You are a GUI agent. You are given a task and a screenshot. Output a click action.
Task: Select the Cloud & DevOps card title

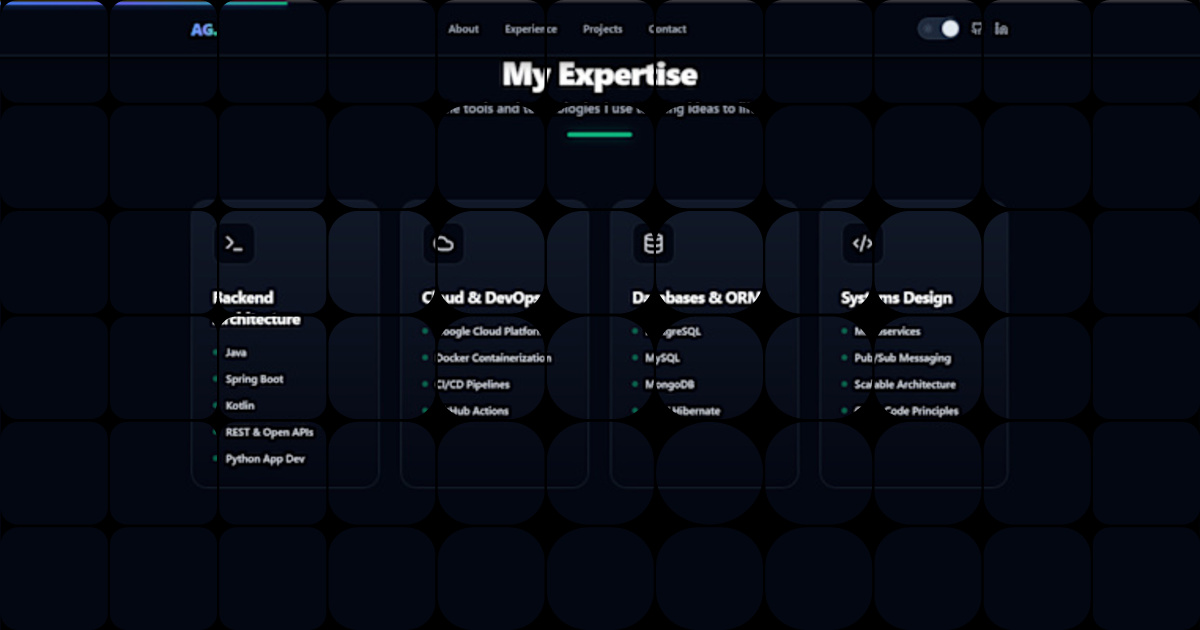(482, 298)
